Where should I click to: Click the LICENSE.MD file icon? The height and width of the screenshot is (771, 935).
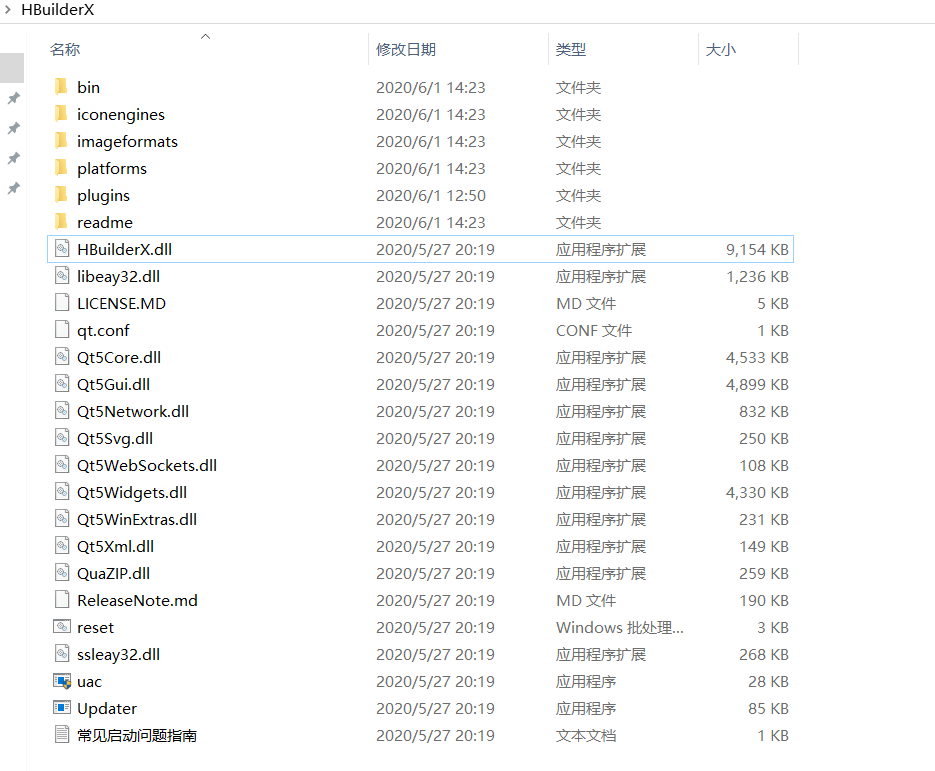pyautogui.click(x=62, y=303)
